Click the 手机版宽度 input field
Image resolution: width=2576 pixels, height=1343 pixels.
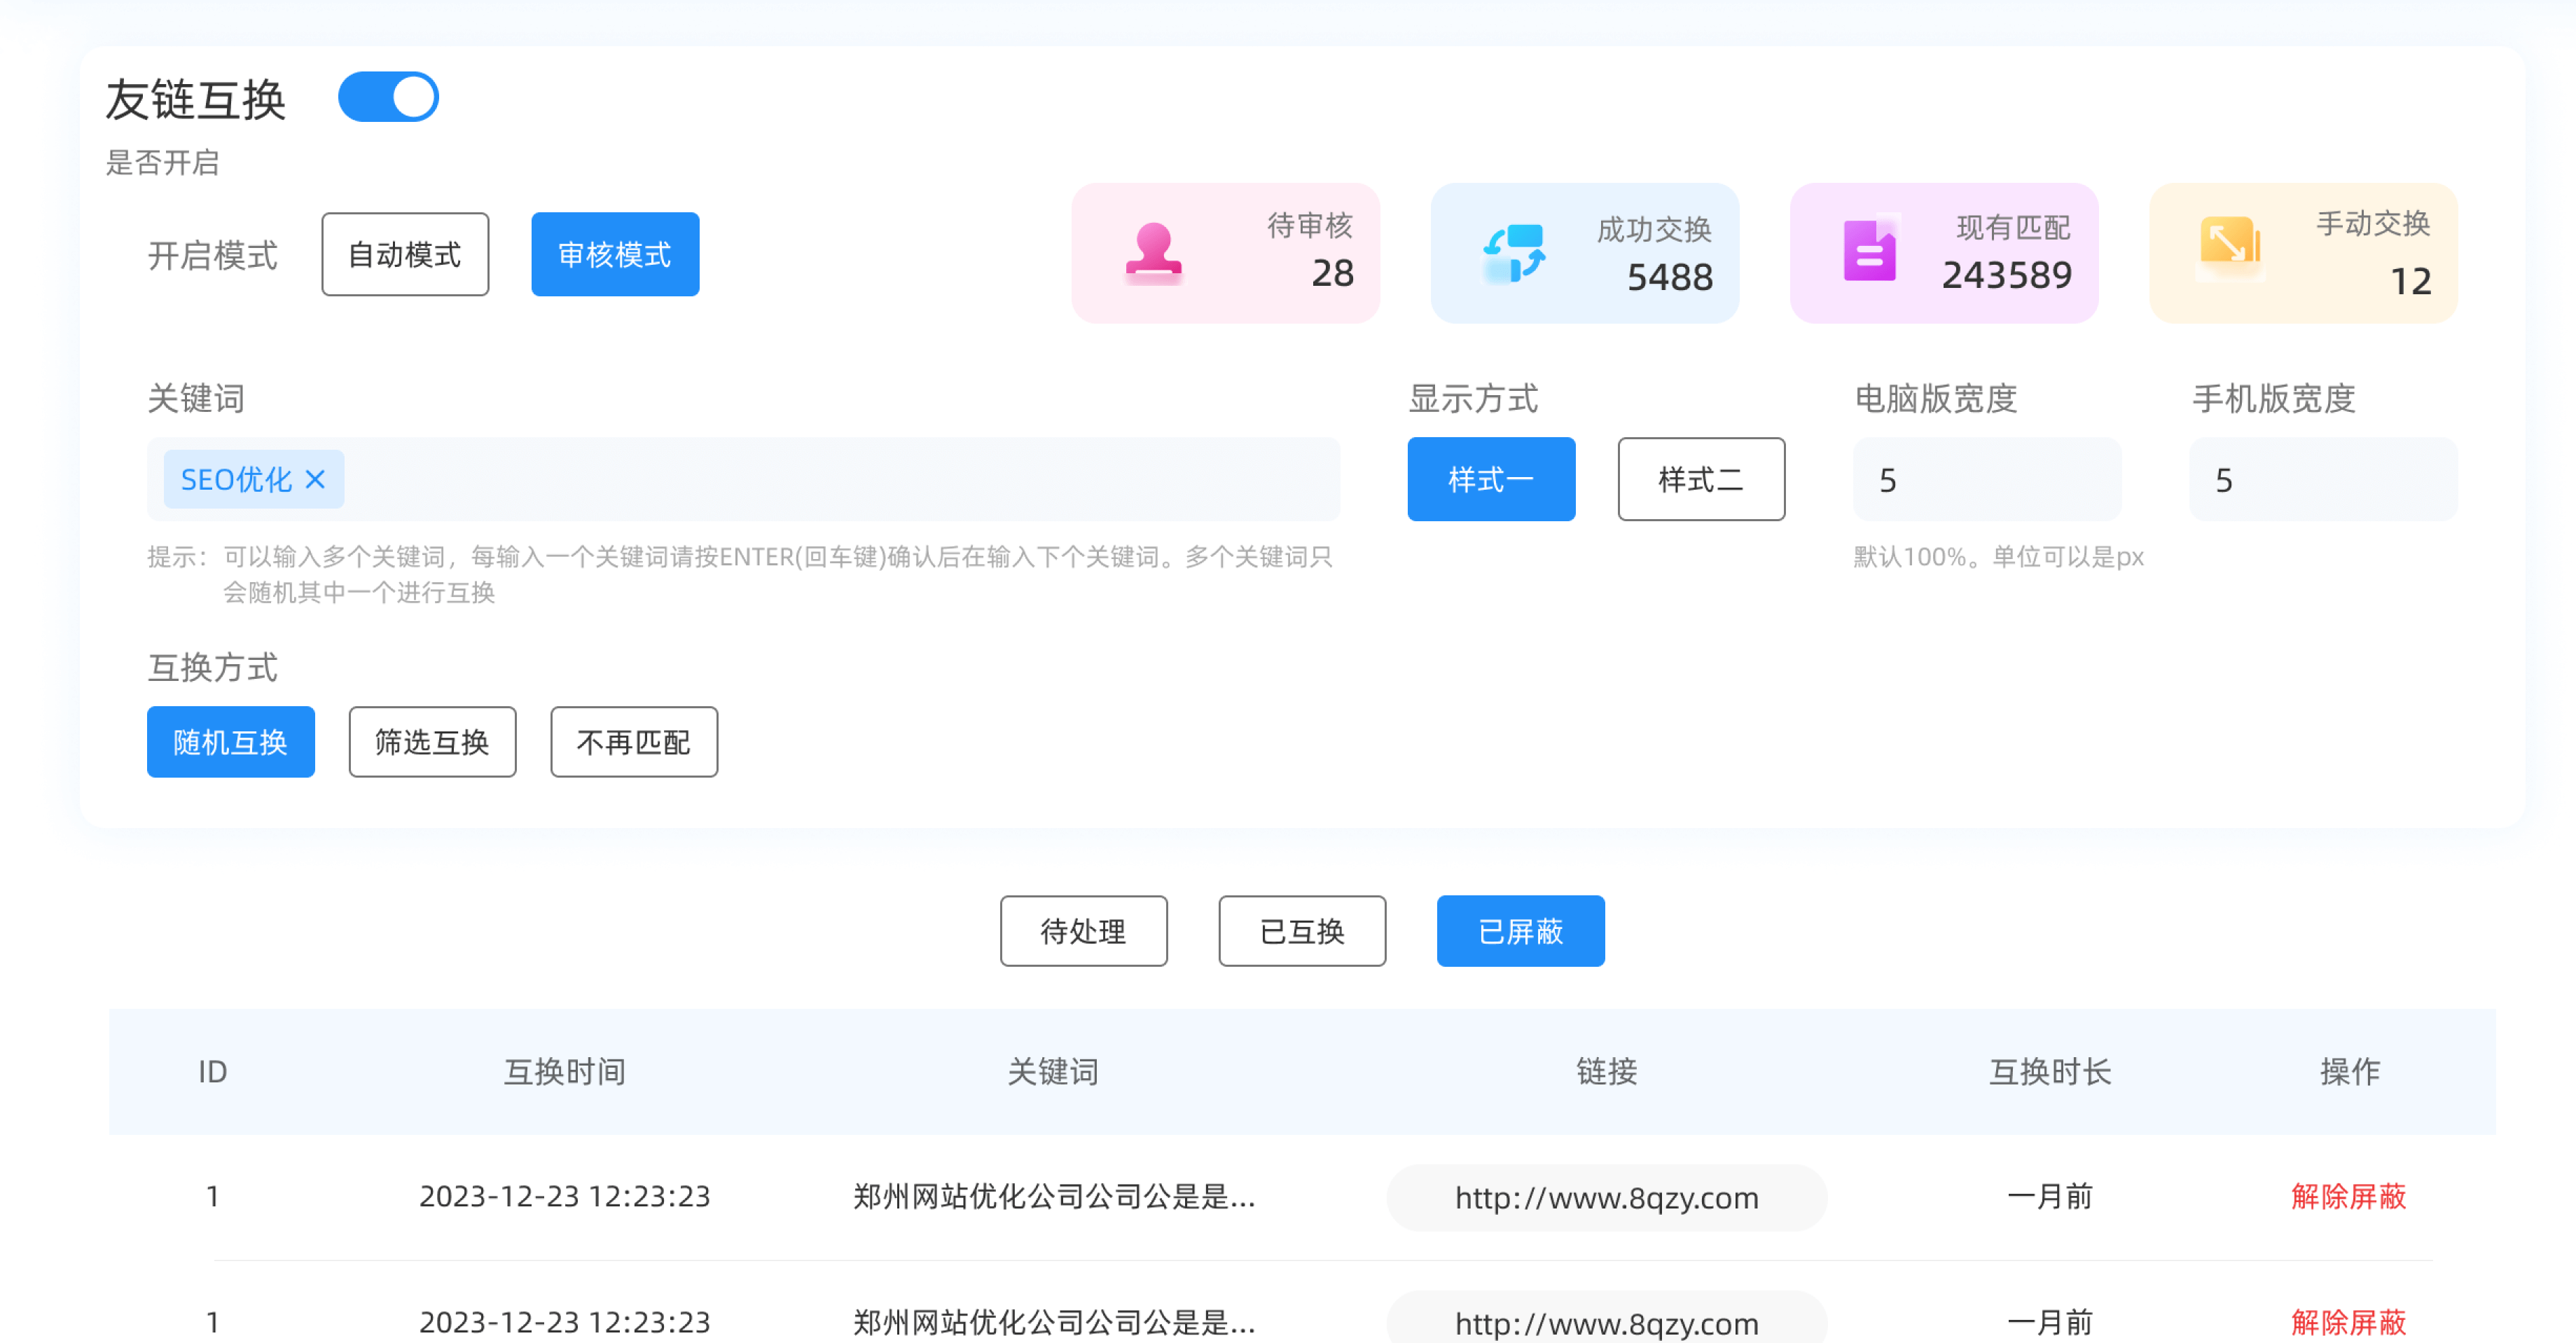[2322, 479]
